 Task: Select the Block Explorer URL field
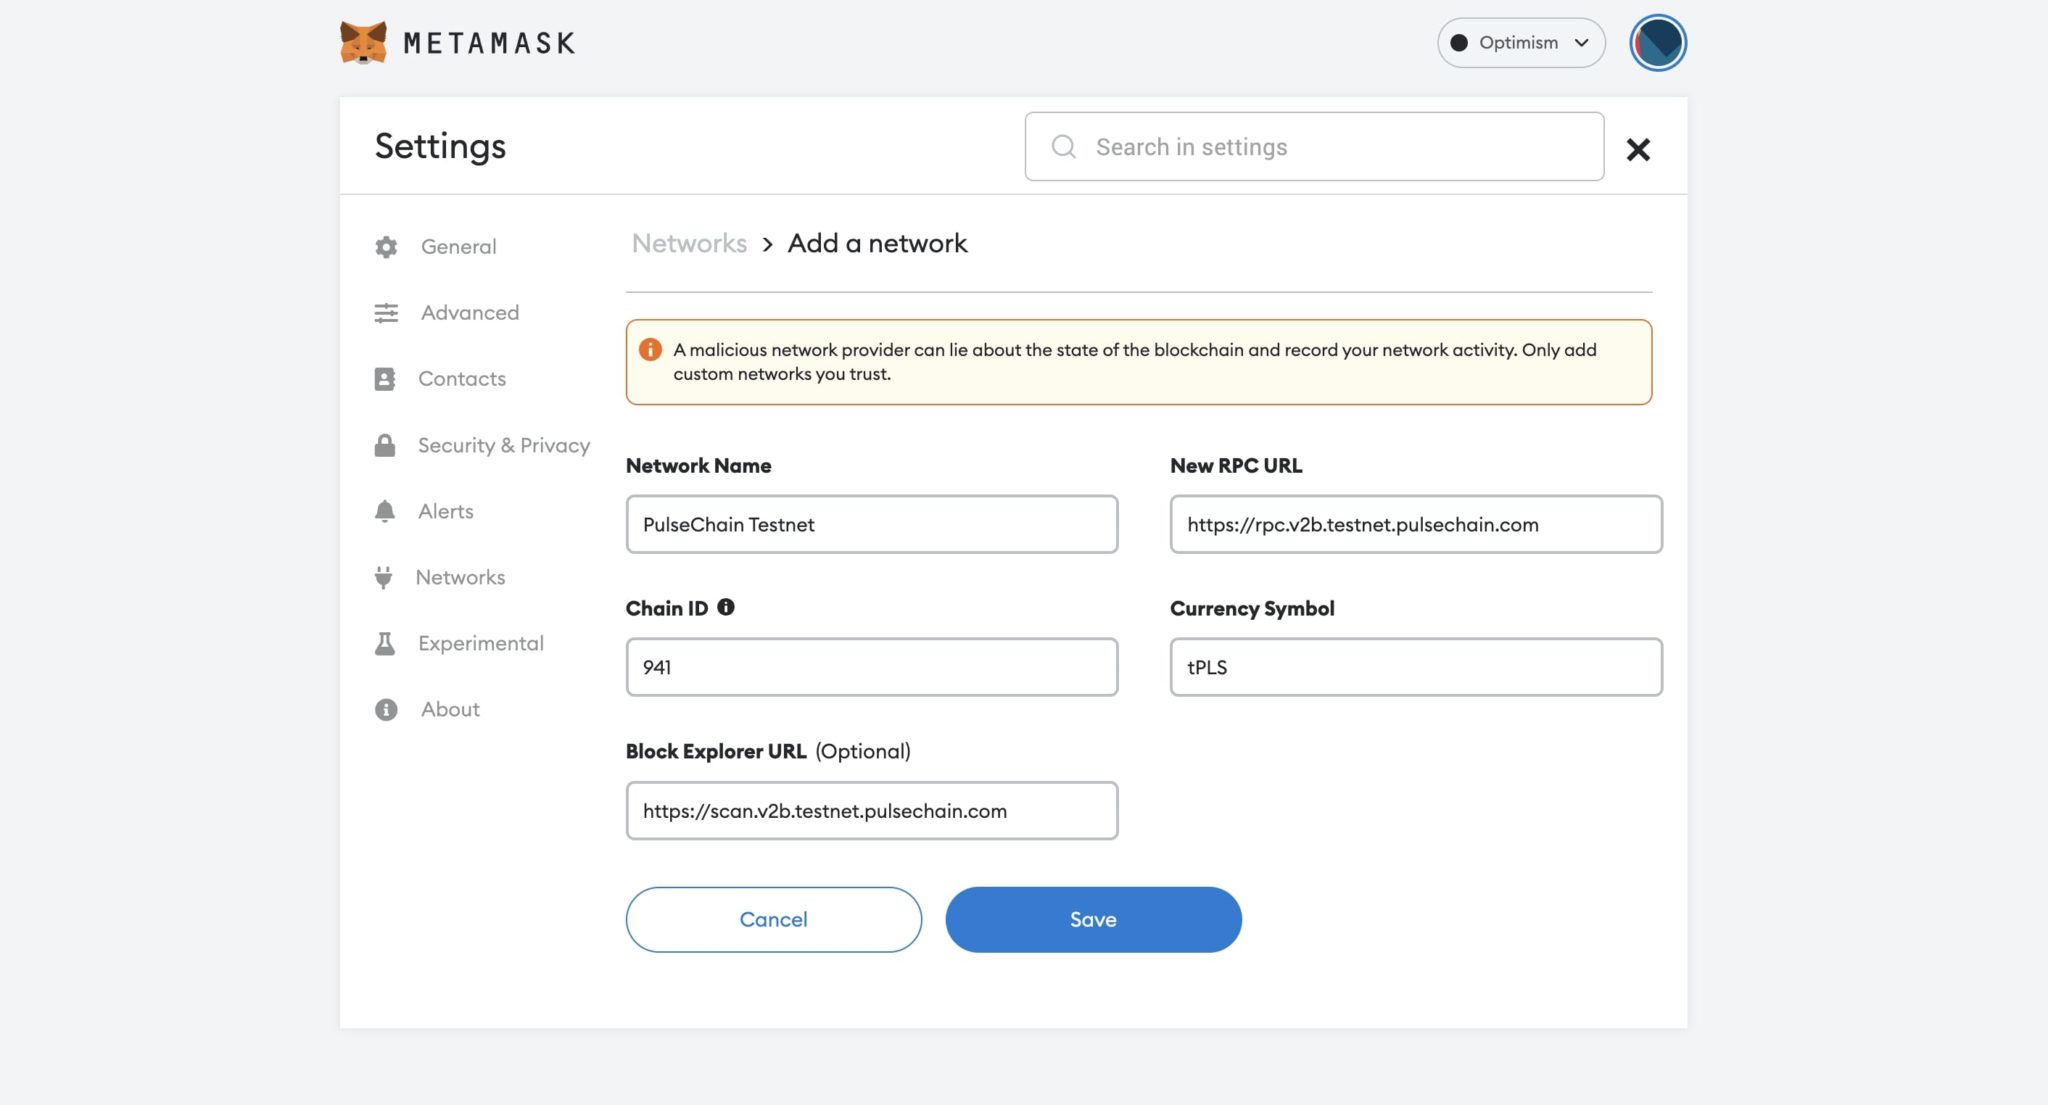[x=871, y=811]
